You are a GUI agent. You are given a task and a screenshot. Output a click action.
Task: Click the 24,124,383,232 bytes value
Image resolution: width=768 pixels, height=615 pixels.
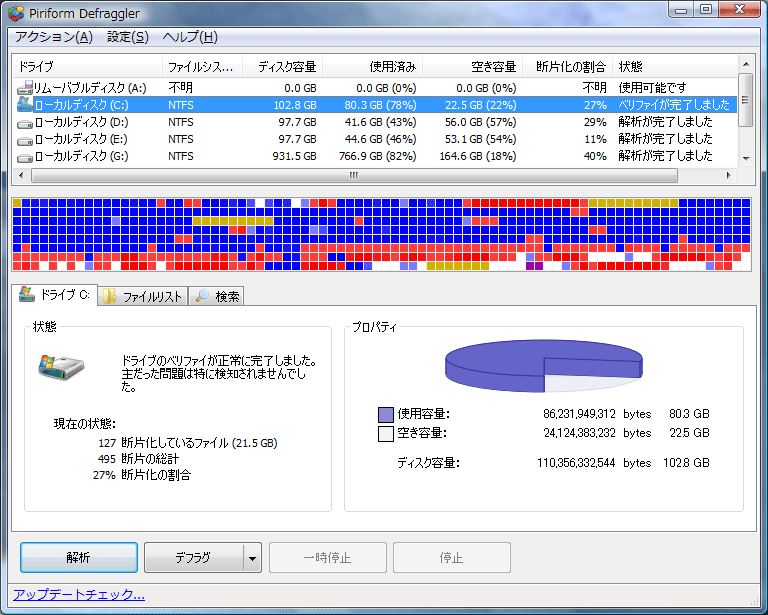[597, 433]
